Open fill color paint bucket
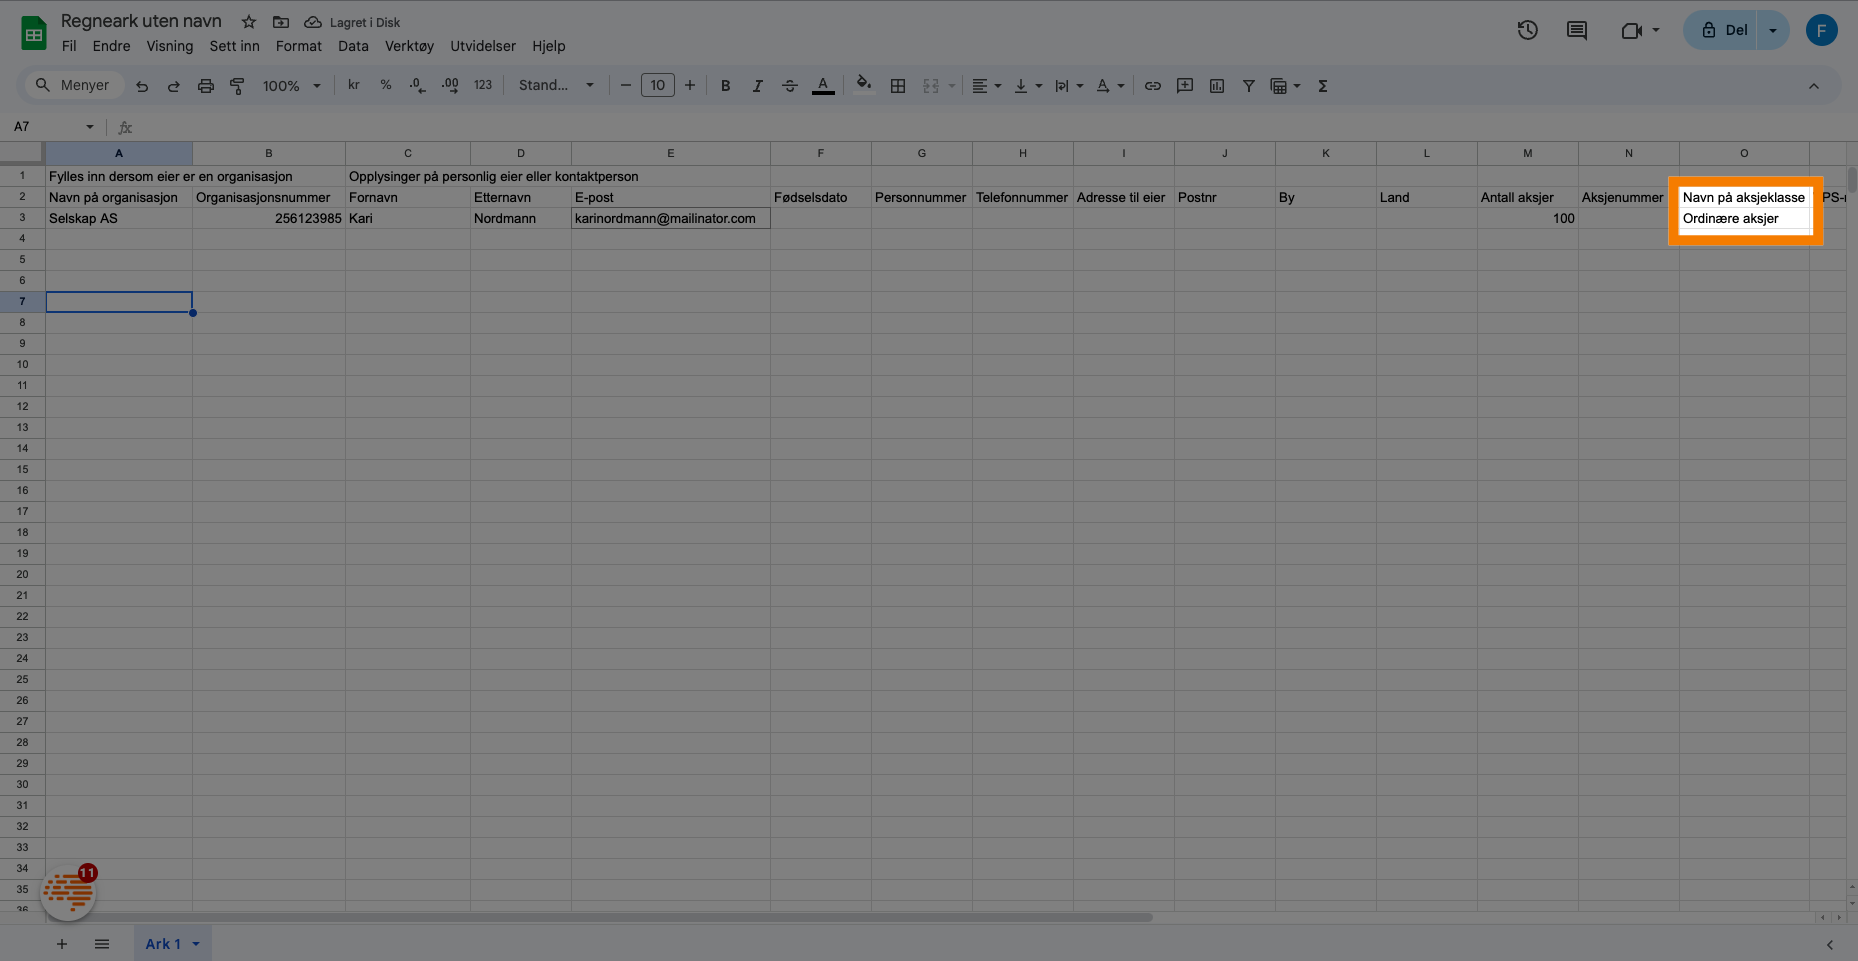 click(864, 84)
